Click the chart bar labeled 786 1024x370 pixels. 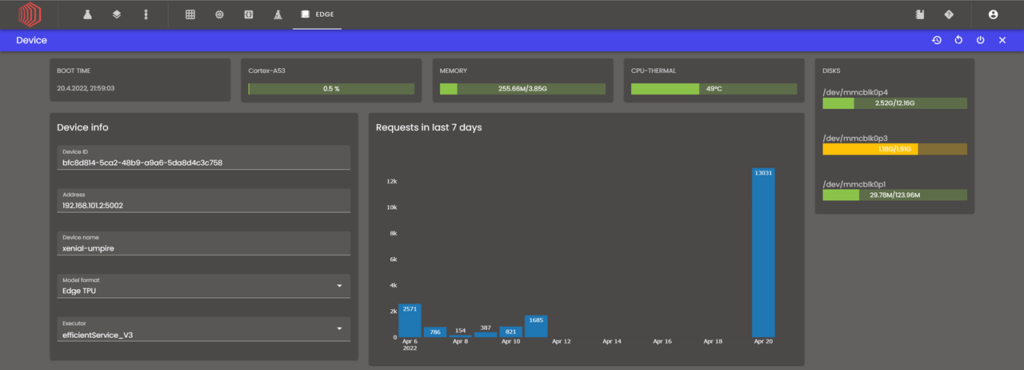pyautogui.click(x=435, y=332)
